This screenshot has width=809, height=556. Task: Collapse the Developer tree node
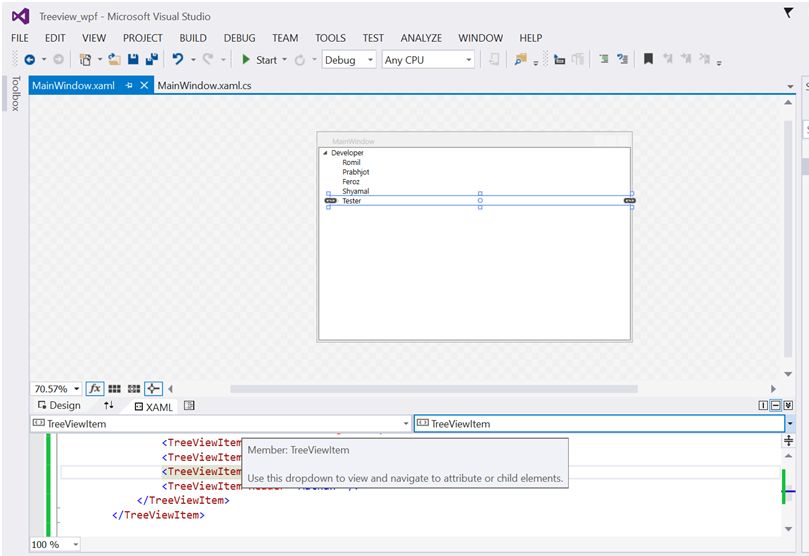pos(325,153)
